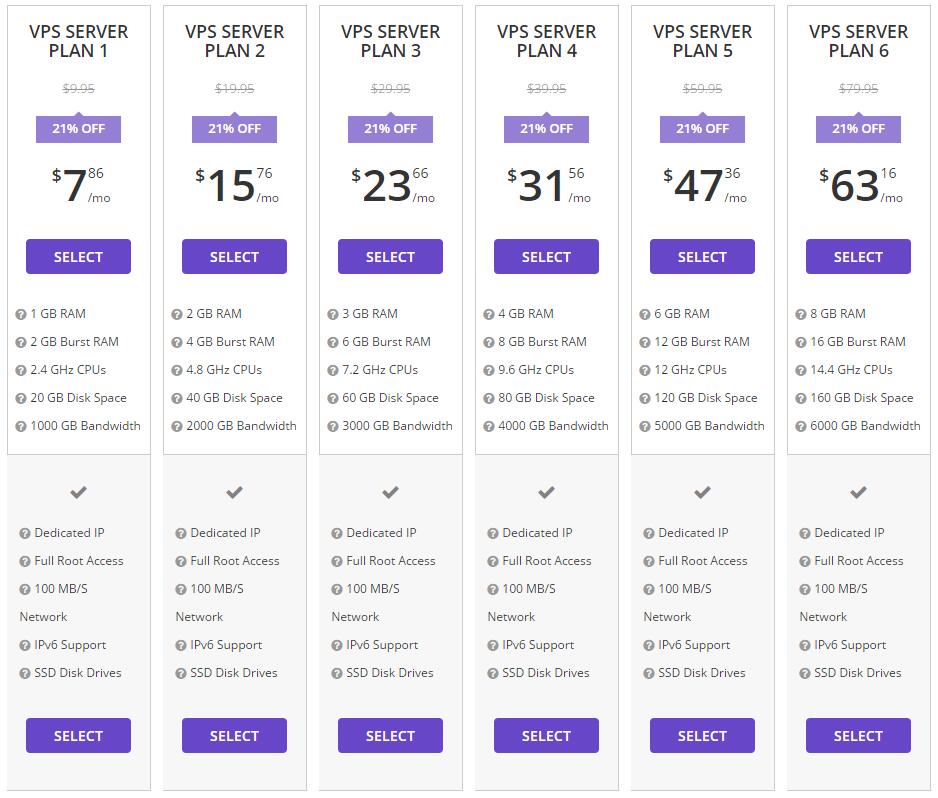This screenshot has height=798, width=938.
Task: Click the bottom Select button for Plan 2
Action: tap(234, 735)
